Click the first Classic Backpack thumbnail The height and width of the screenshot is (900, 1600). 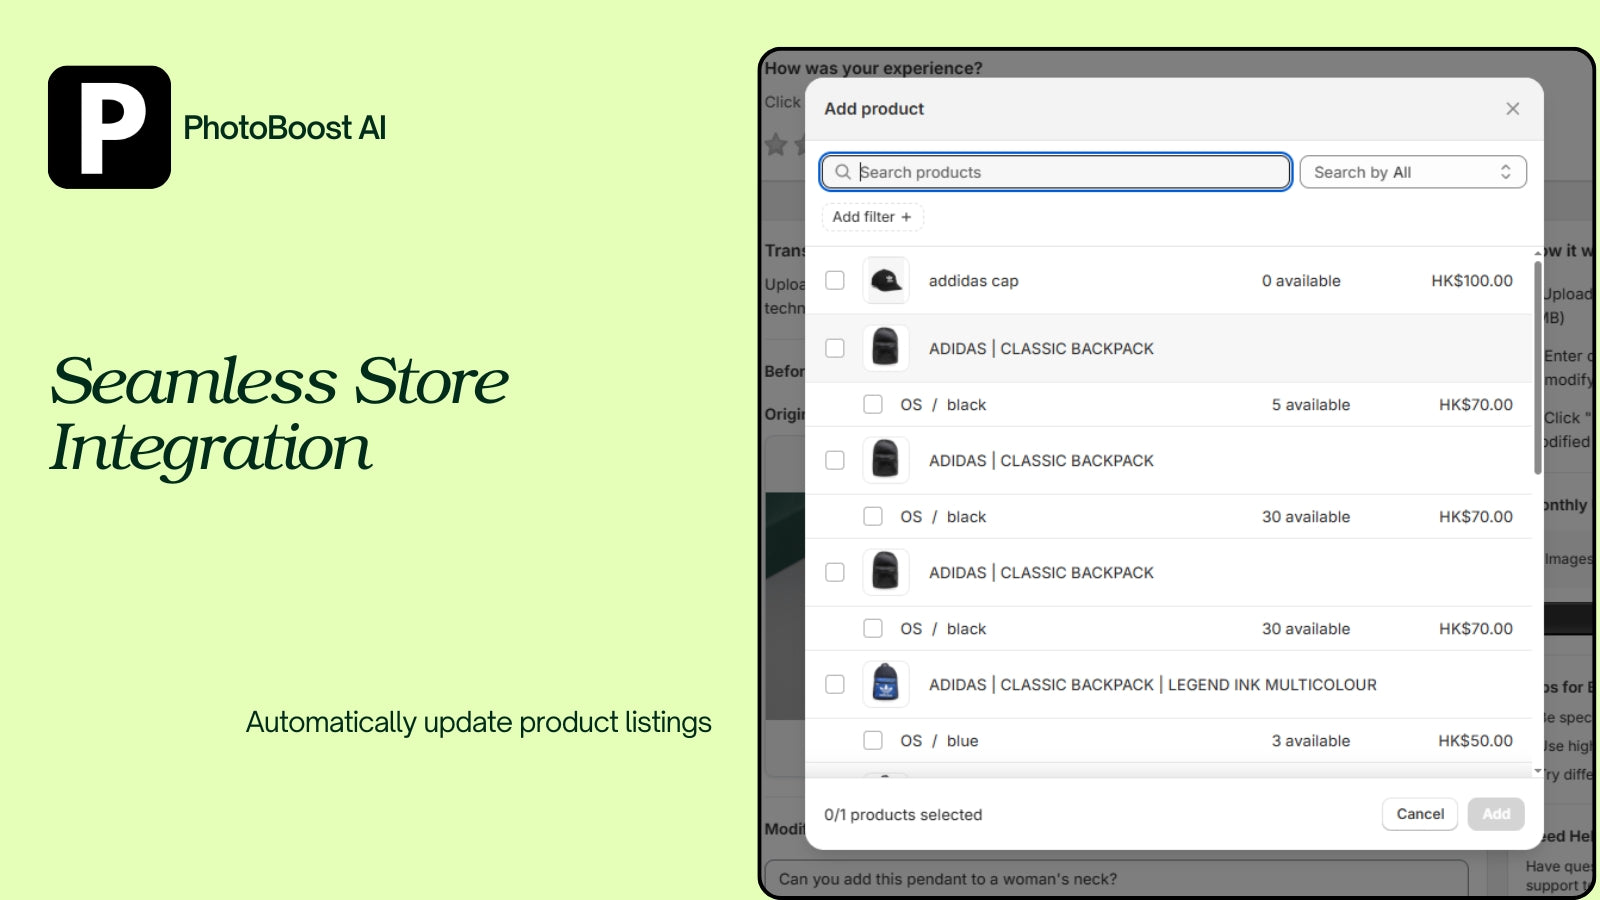pos(885,348)
